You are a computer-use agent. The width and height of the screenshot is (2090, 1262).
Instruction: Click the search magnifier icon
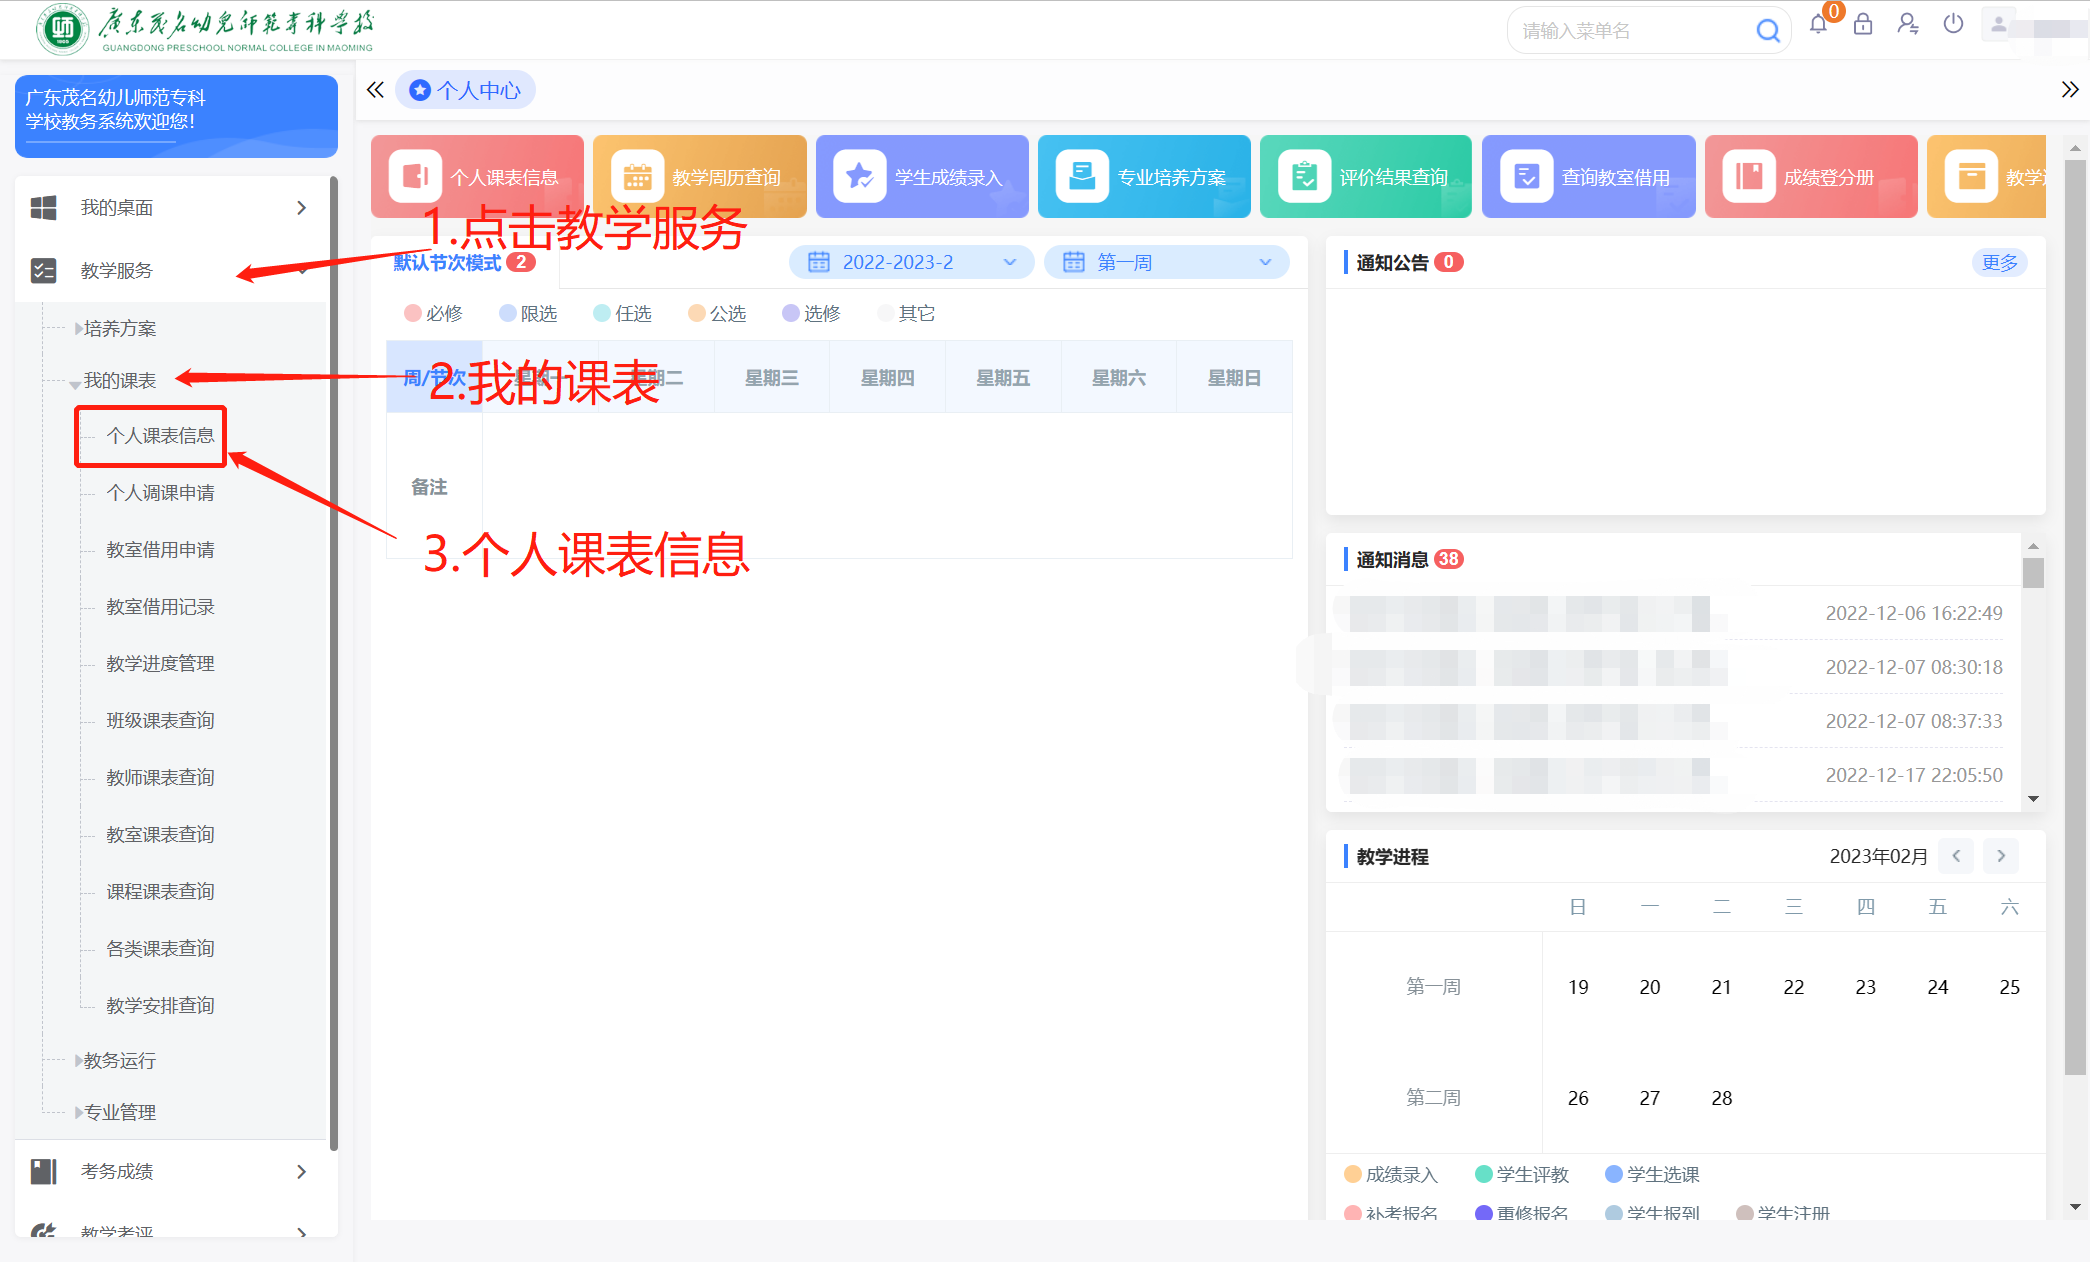pos(1767,31)
